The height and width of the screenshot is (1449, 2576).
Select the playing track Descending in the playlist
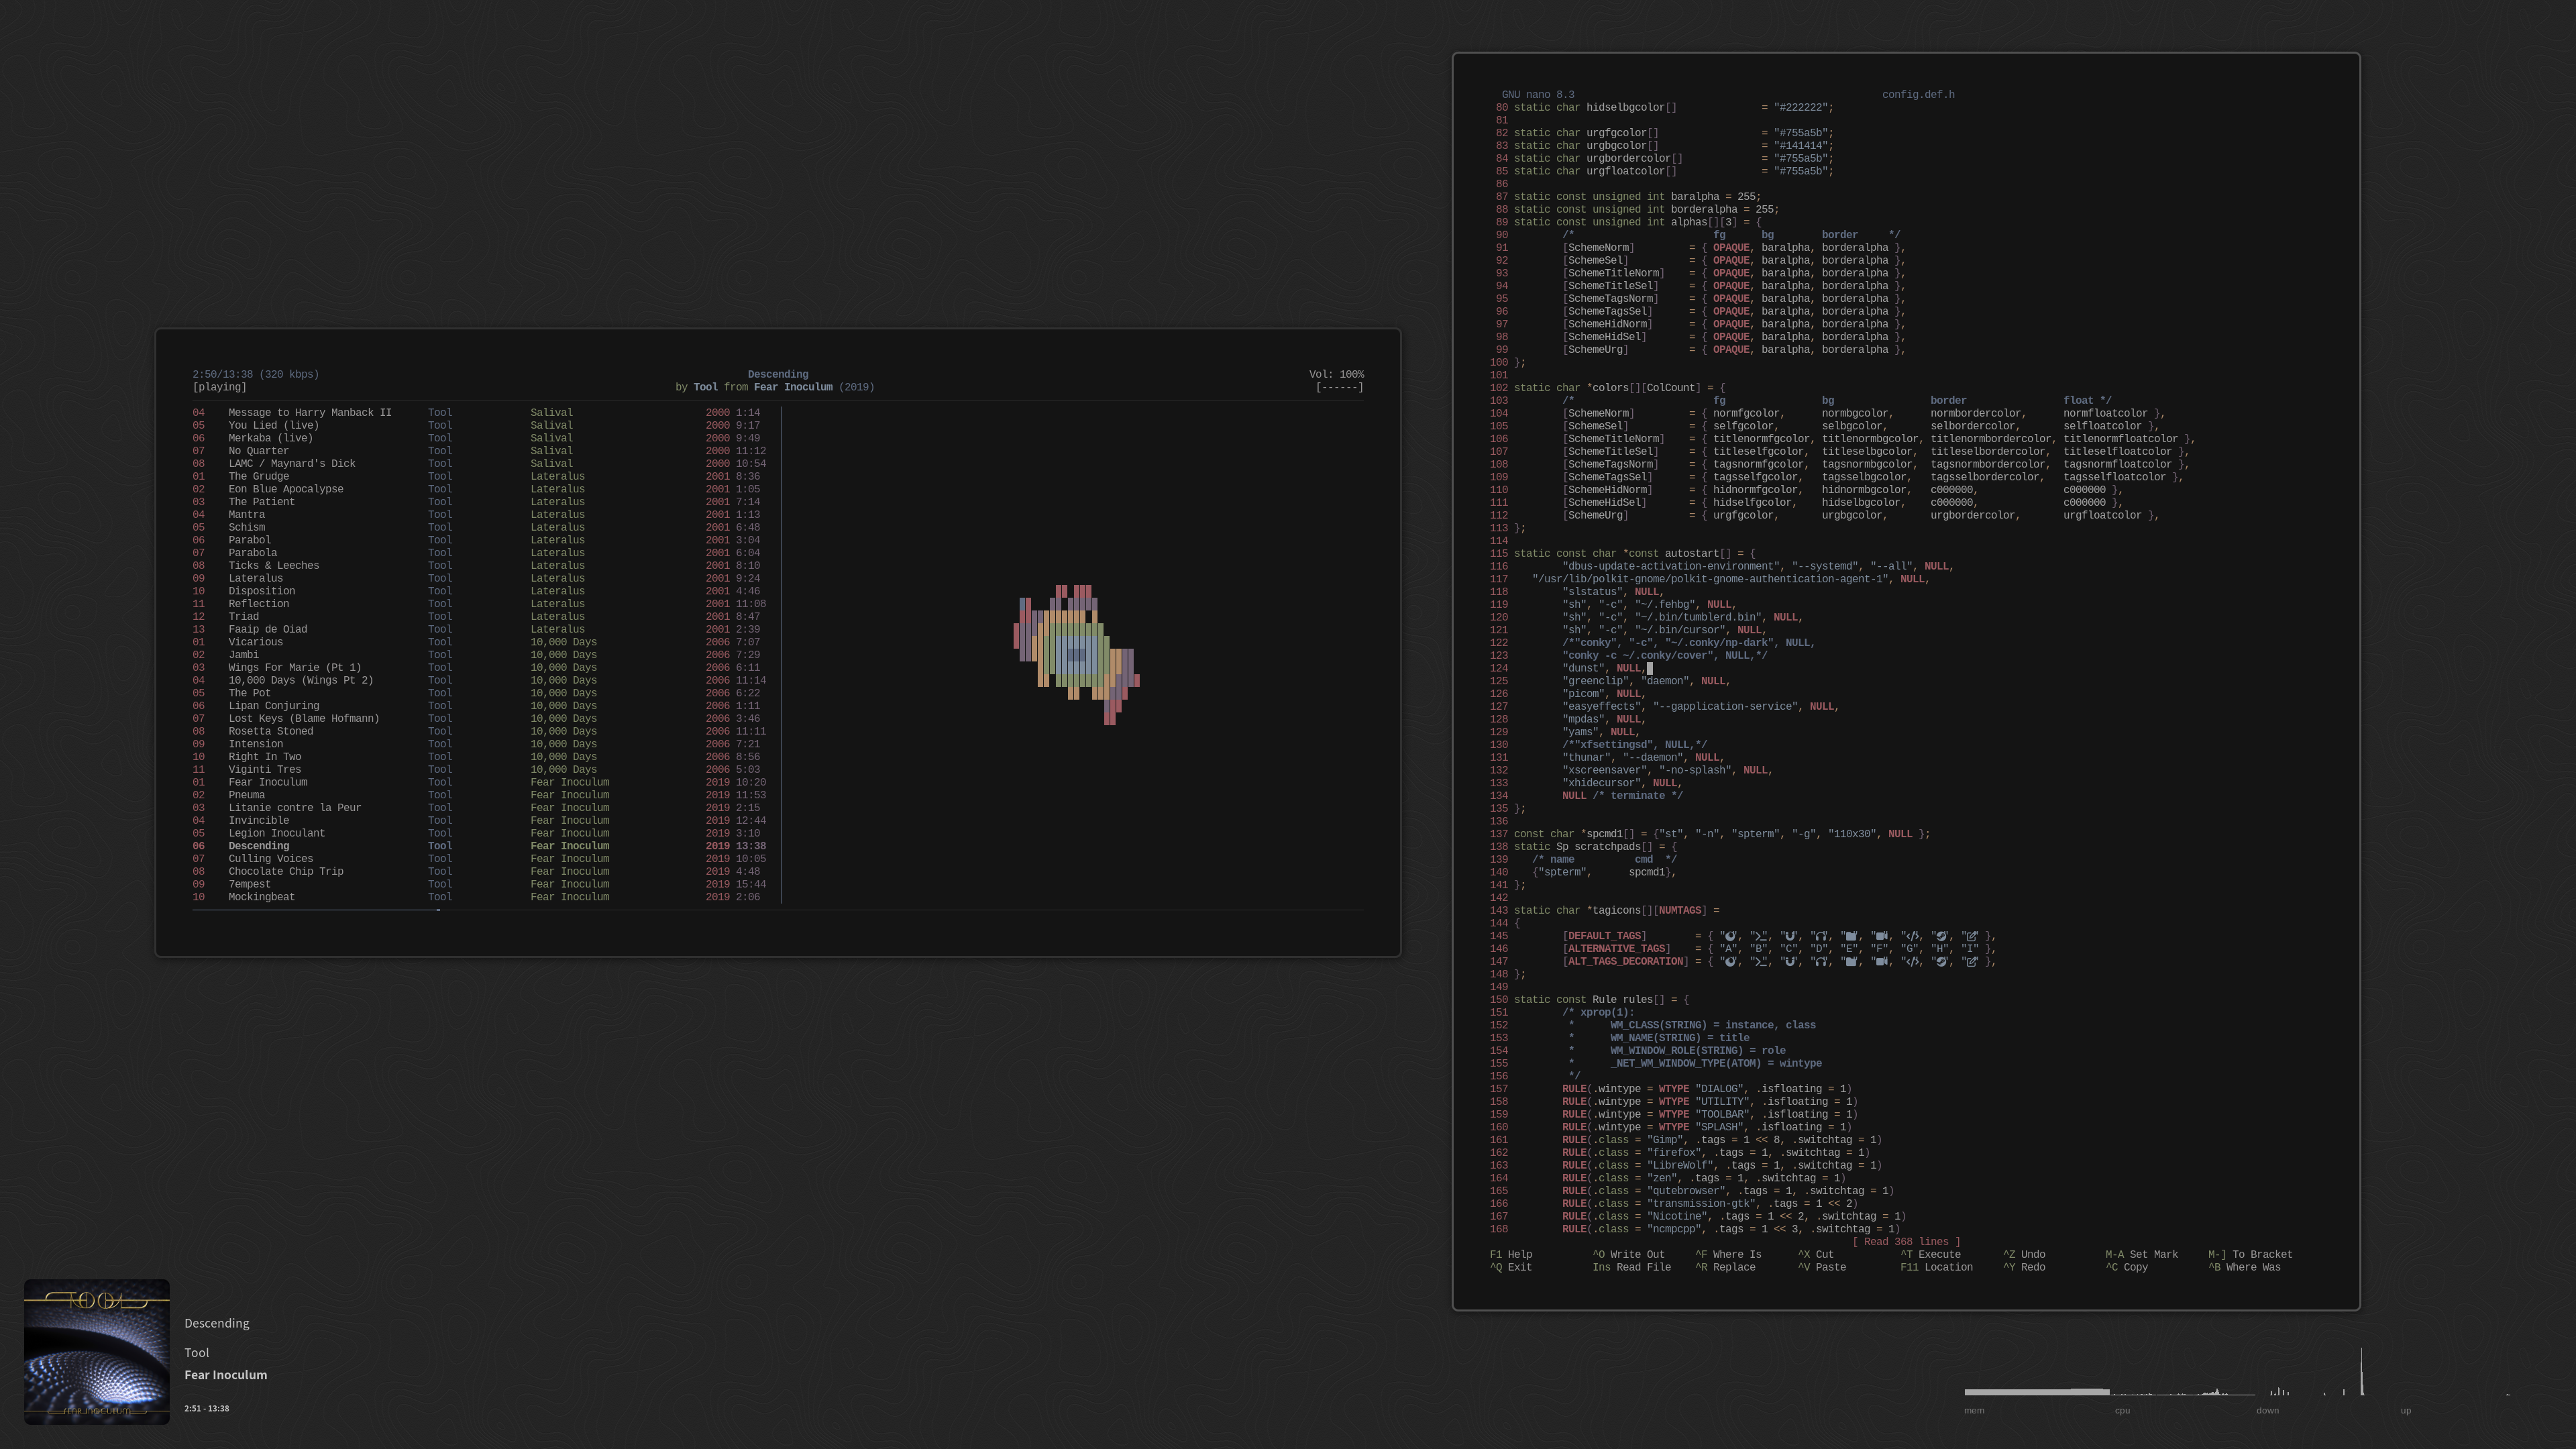click(x=480, y=846)
